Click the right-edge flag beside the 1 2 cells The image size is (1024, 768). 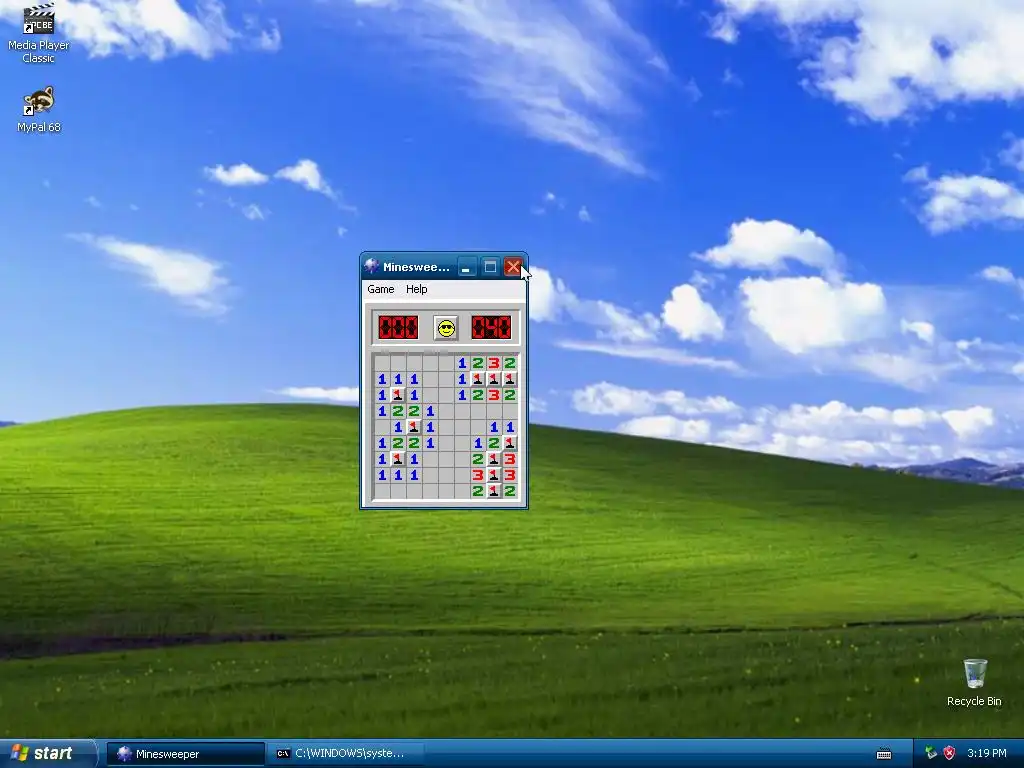(510, 443)
